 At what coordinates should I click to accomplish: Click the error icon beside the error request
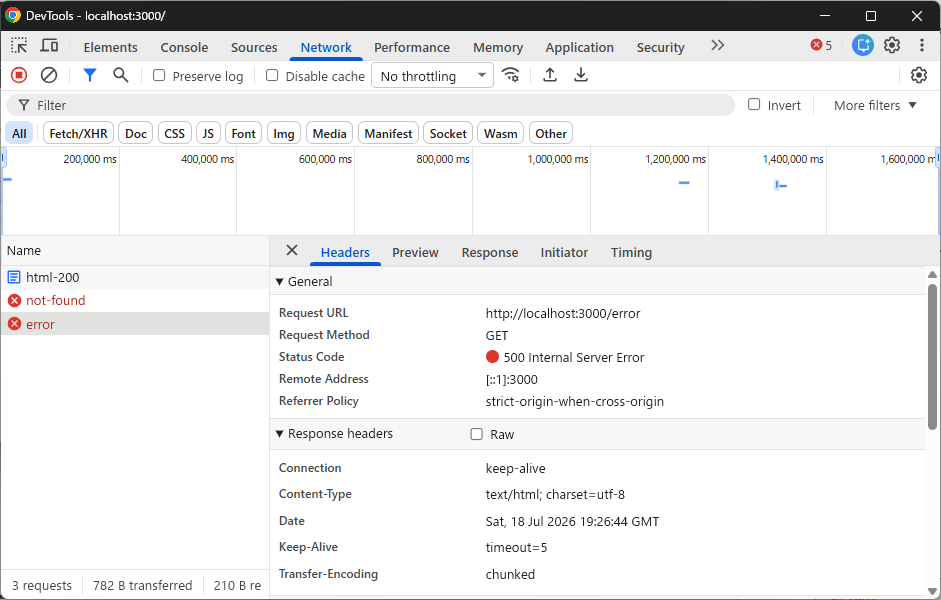tap(14, 325)
